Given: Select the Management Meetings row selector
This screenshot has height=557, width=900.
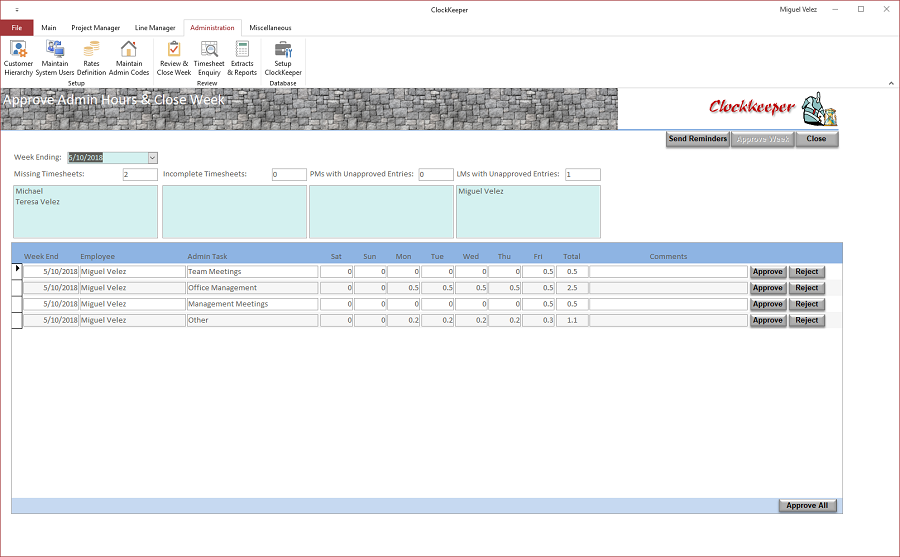Looking at the screenshot, I should (17, 304).
